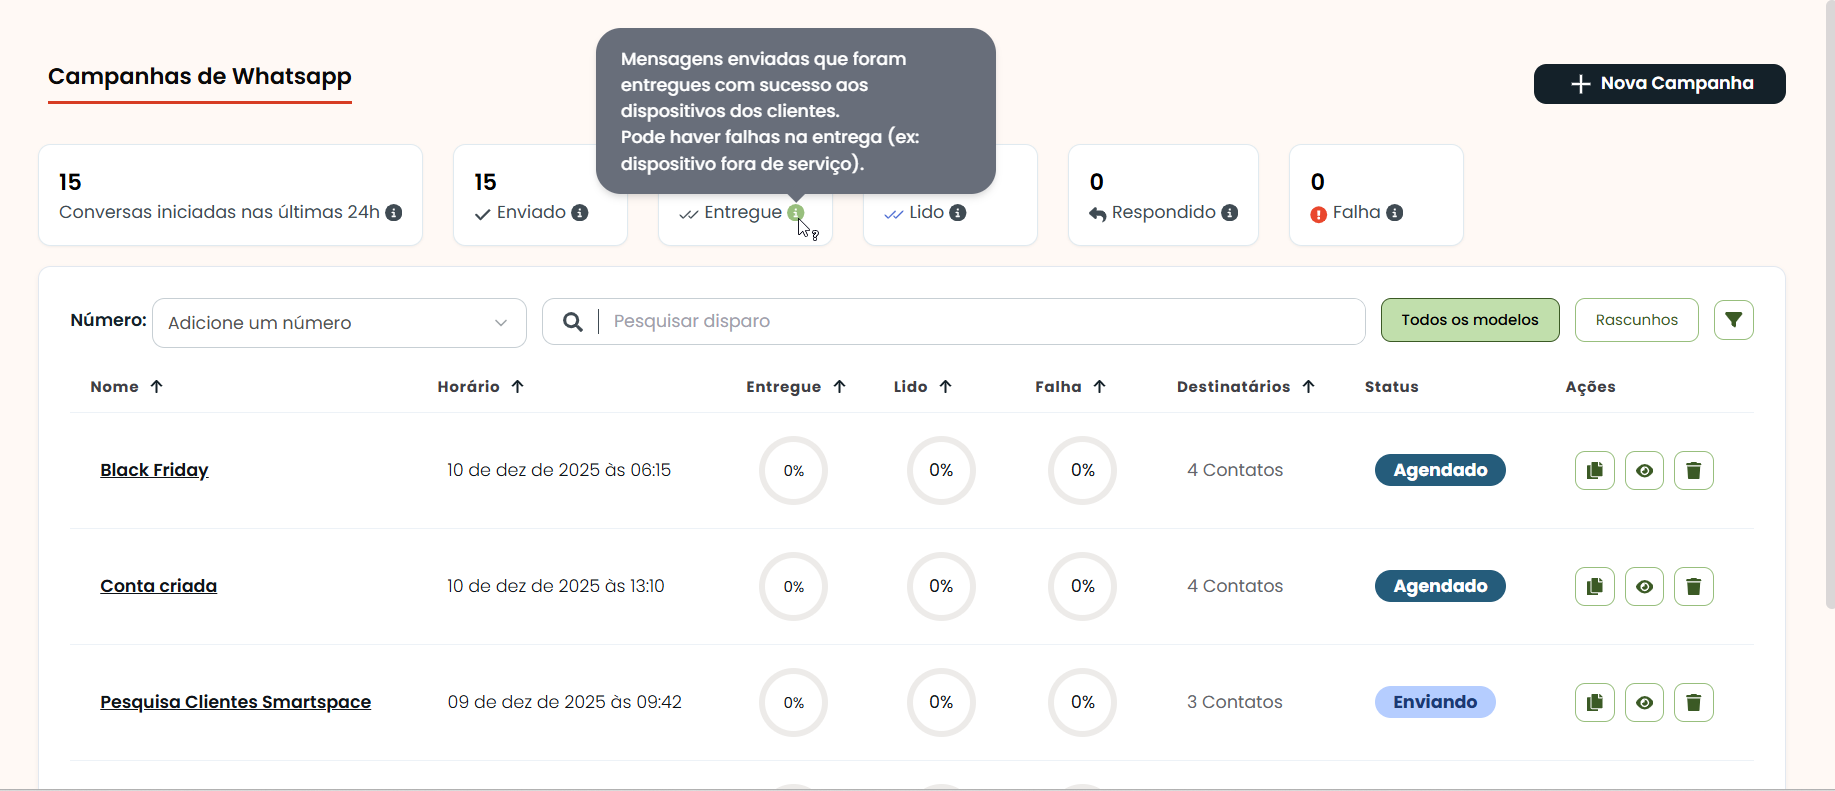Viewport: 1835px width, 791px height.
Task: Open the filter funnel icon button
Action: point(1733,320)
